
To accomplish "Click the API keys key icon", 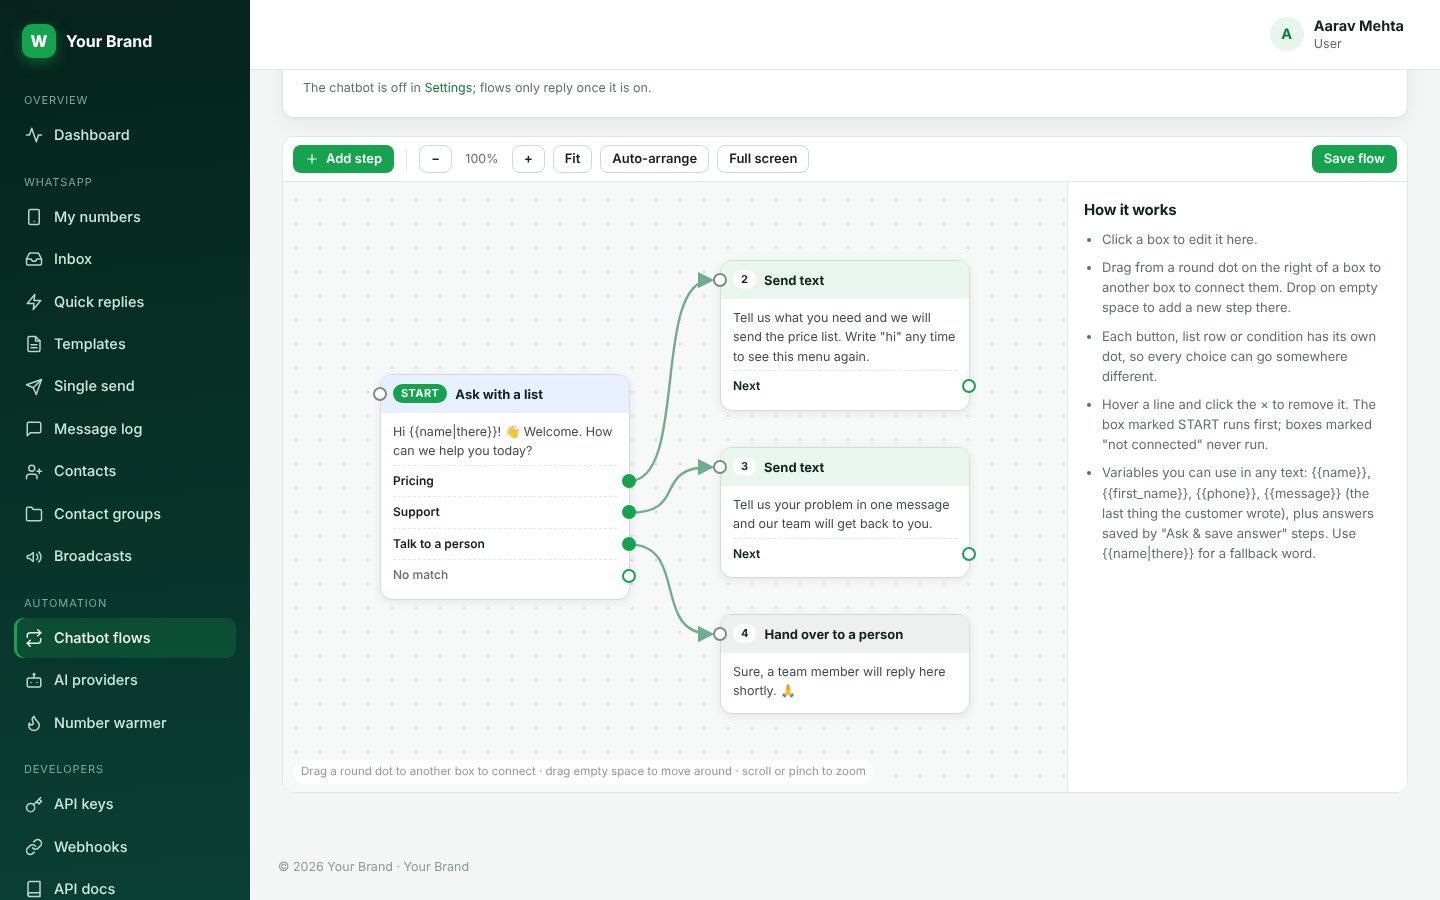I will pyautogui.click(x=34, y=804).
